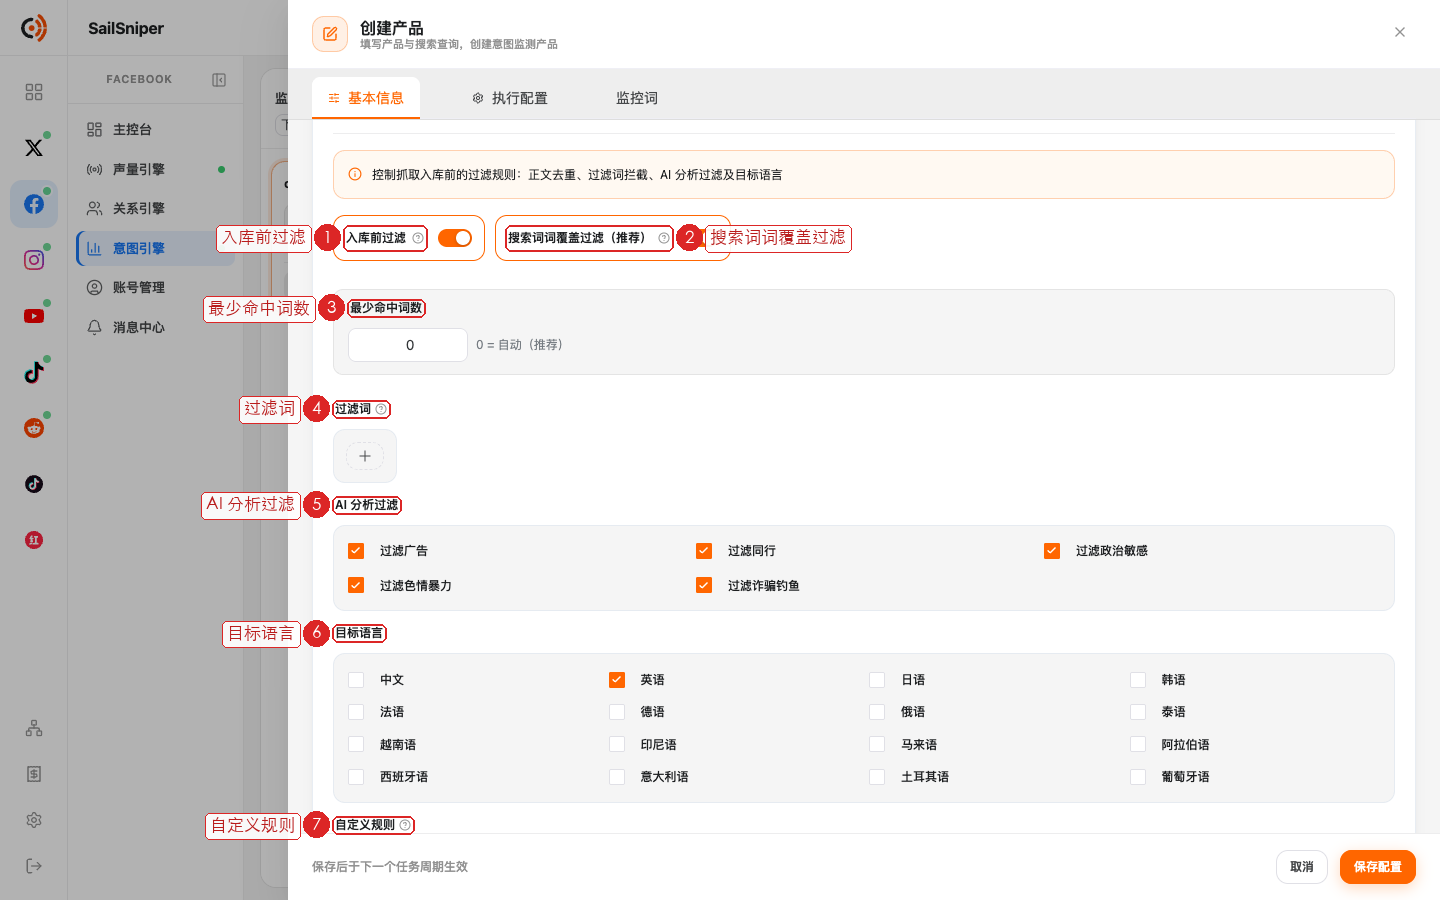Click the 搜索词词覆盖过滤（推荐） label

click(580, 238)
